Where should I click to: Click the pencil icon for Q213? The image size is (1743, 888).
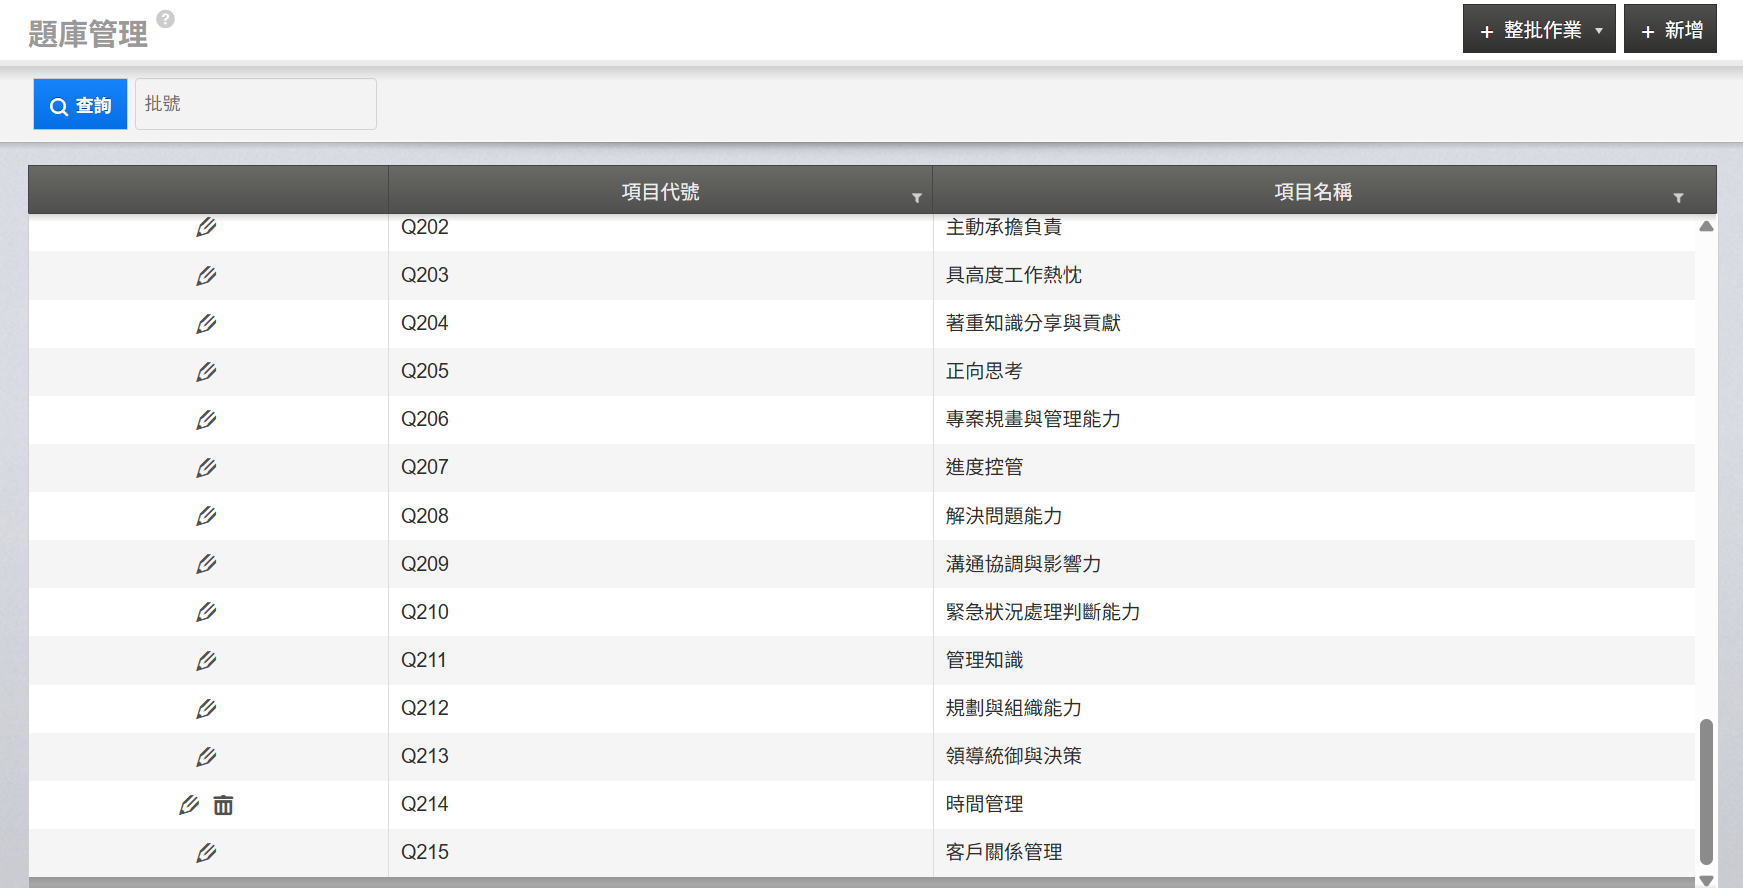(206, 757)
